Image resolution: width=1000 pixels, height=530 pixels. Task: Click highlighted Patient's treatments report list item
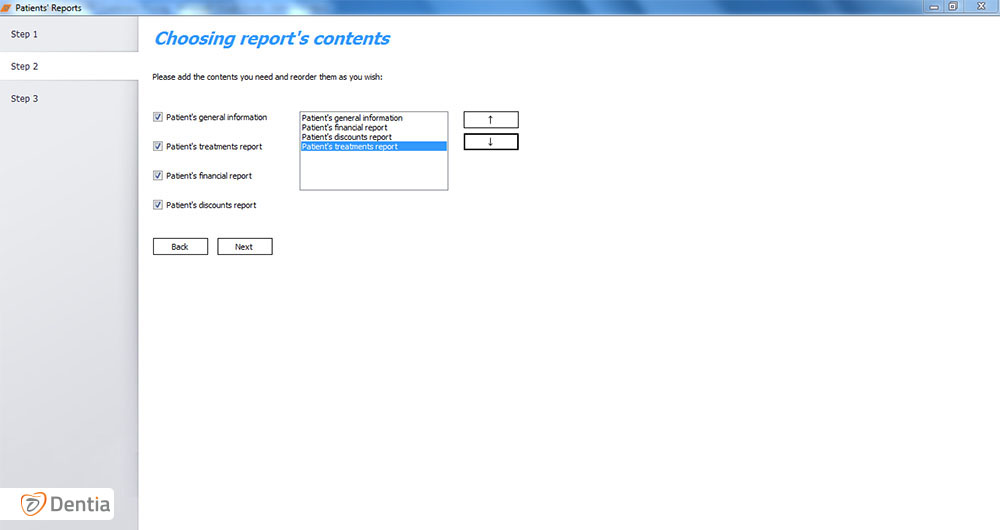coord(349,147)
